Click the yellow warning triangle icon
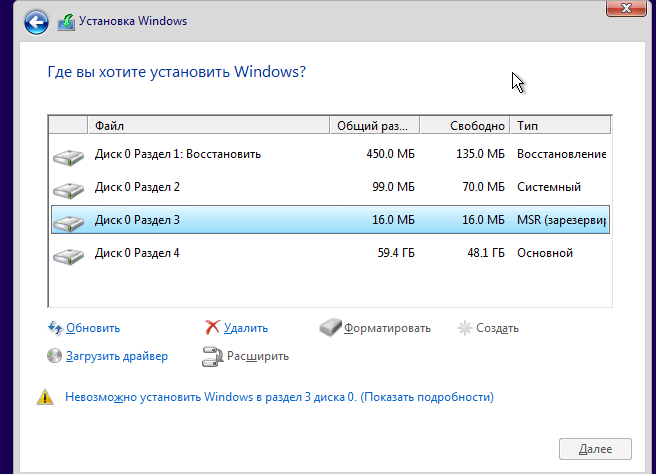Image resolution: width=656 pixels, height=474 pixels. [x=45, y=397]
